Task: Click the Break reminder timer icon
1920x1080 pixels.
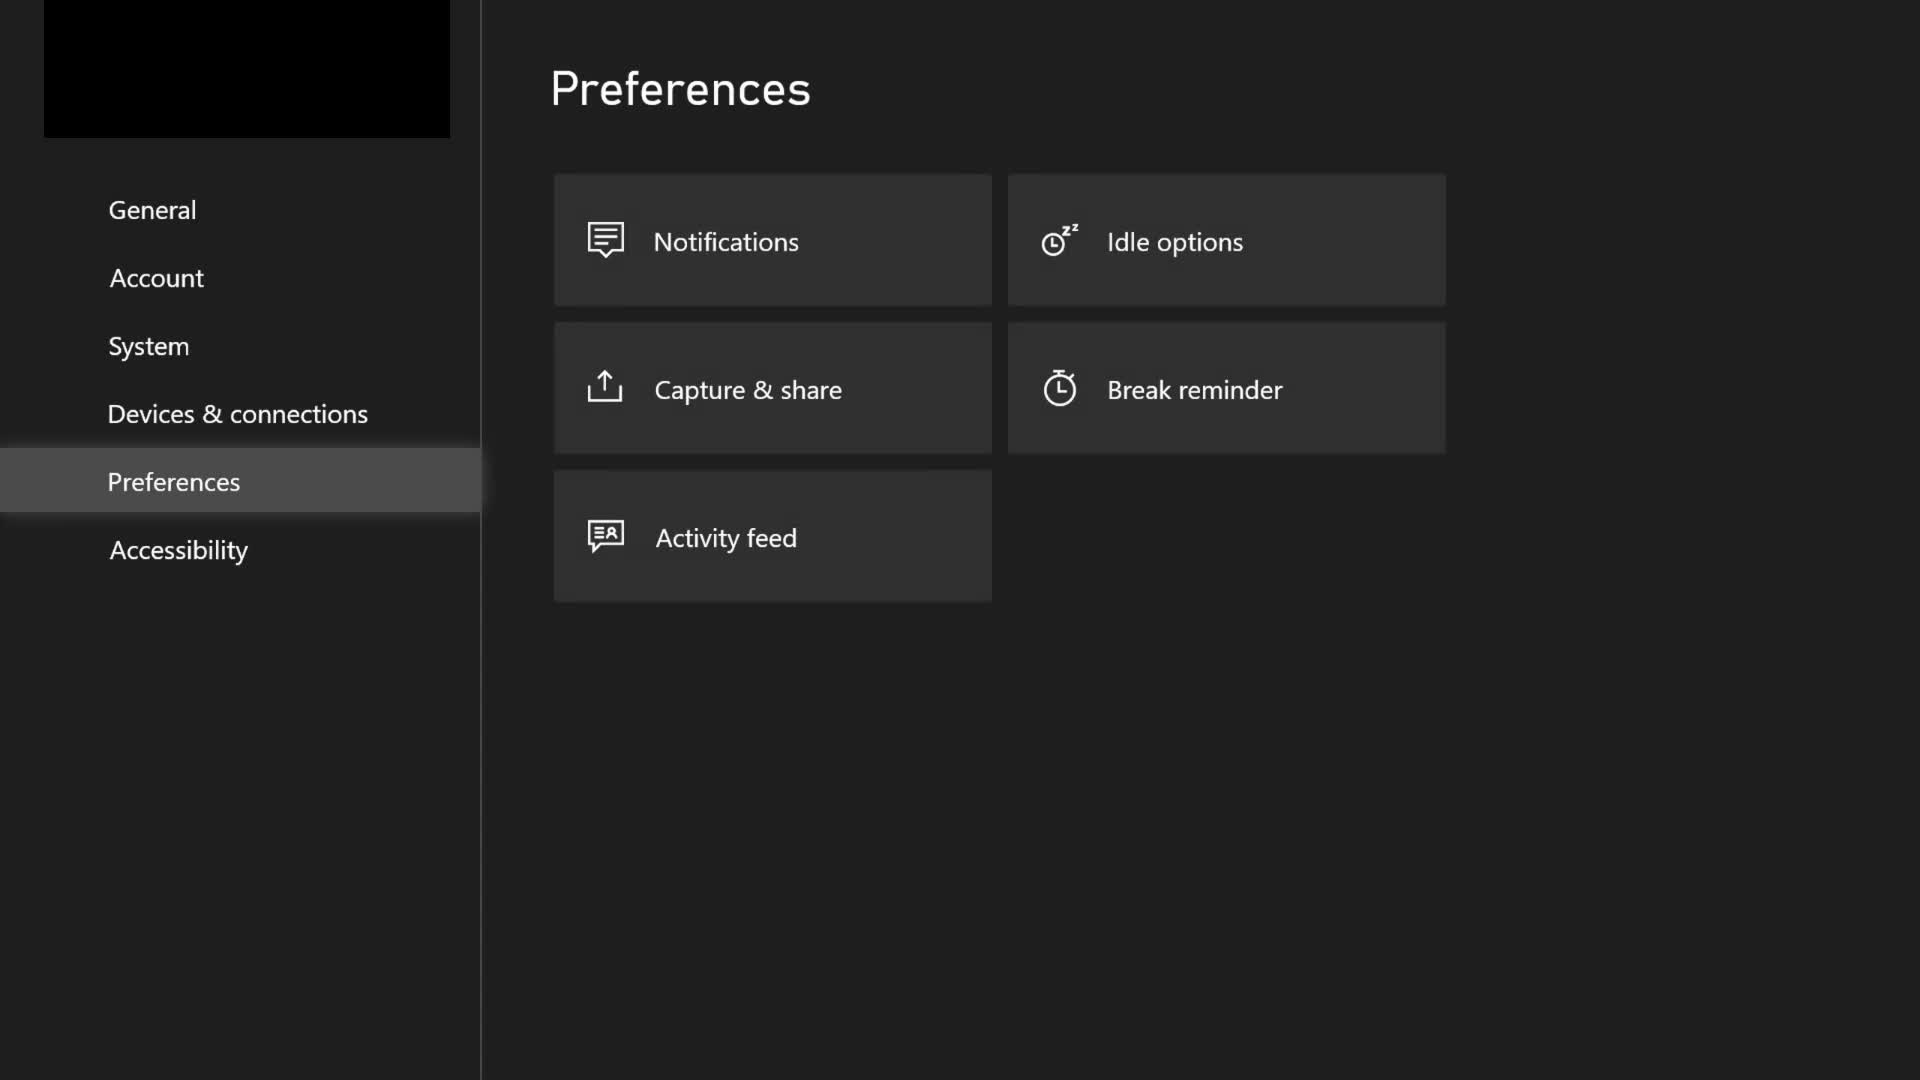Action: (x=1059, y=388)
